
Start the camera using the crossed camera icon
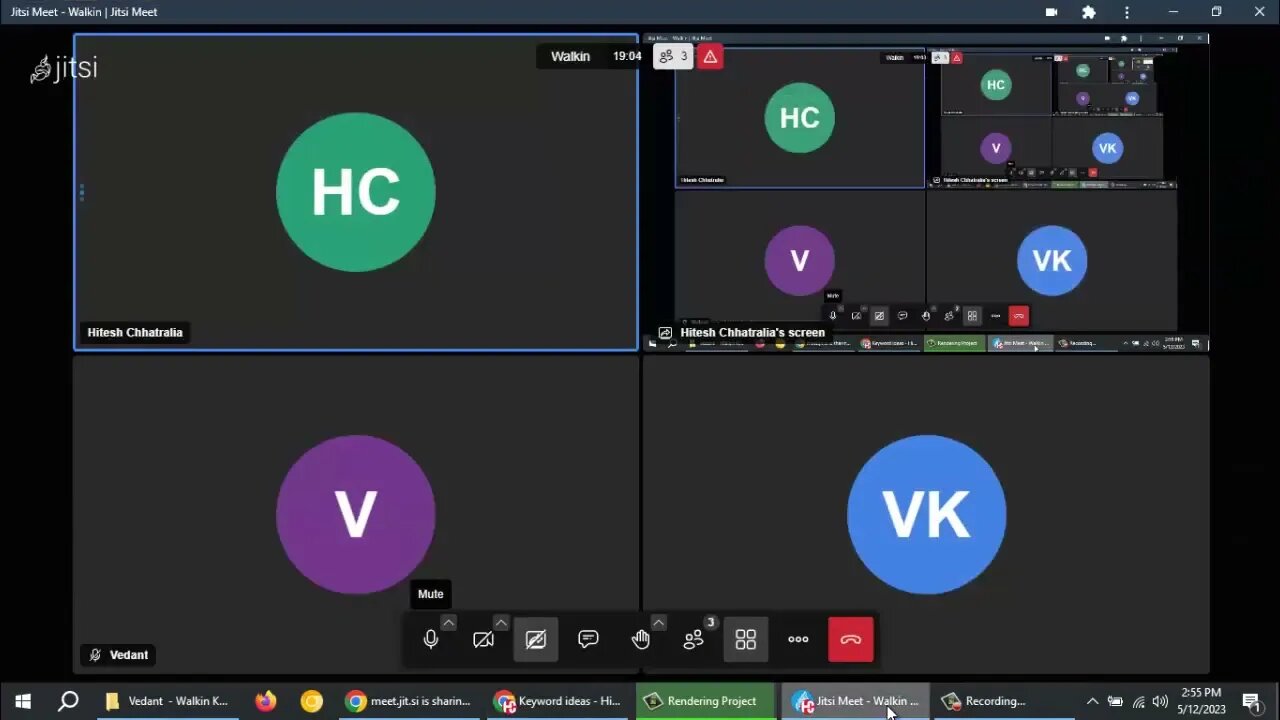(x=483, y=640)
